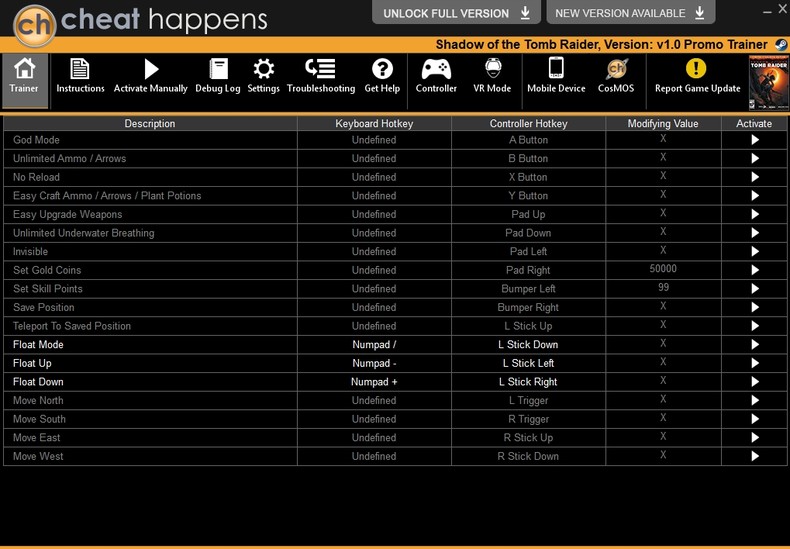
Task: Click Float Down activate arrow
Action: [755, 382]
